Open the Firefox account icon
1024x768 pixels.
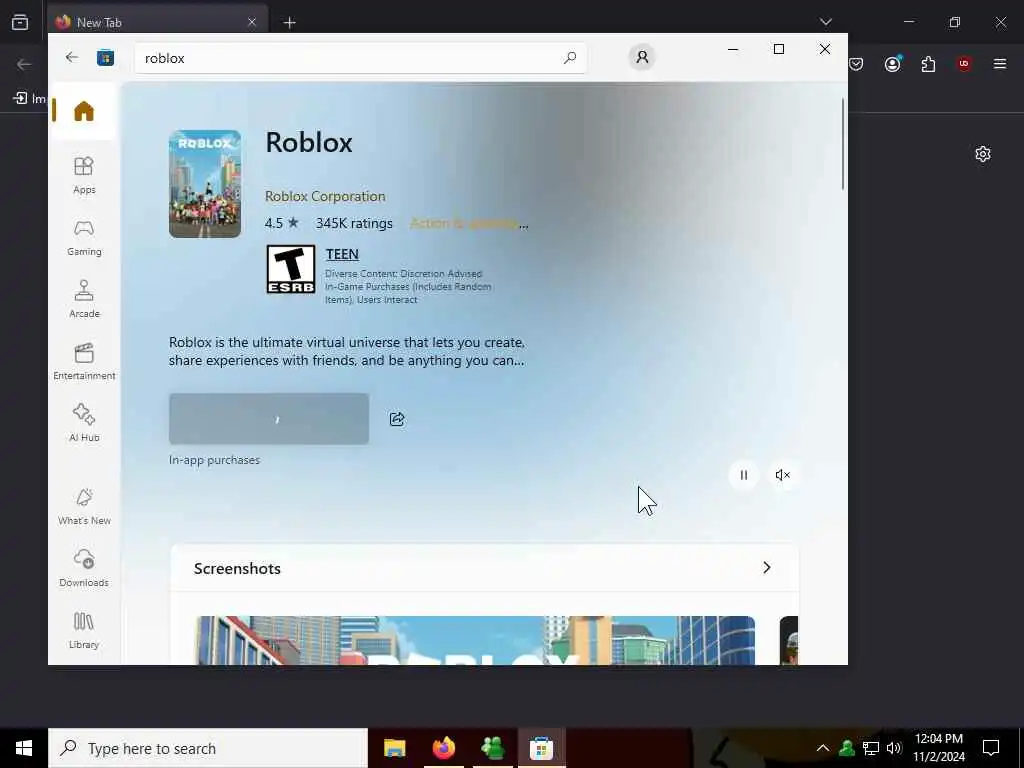click(893, 64)
